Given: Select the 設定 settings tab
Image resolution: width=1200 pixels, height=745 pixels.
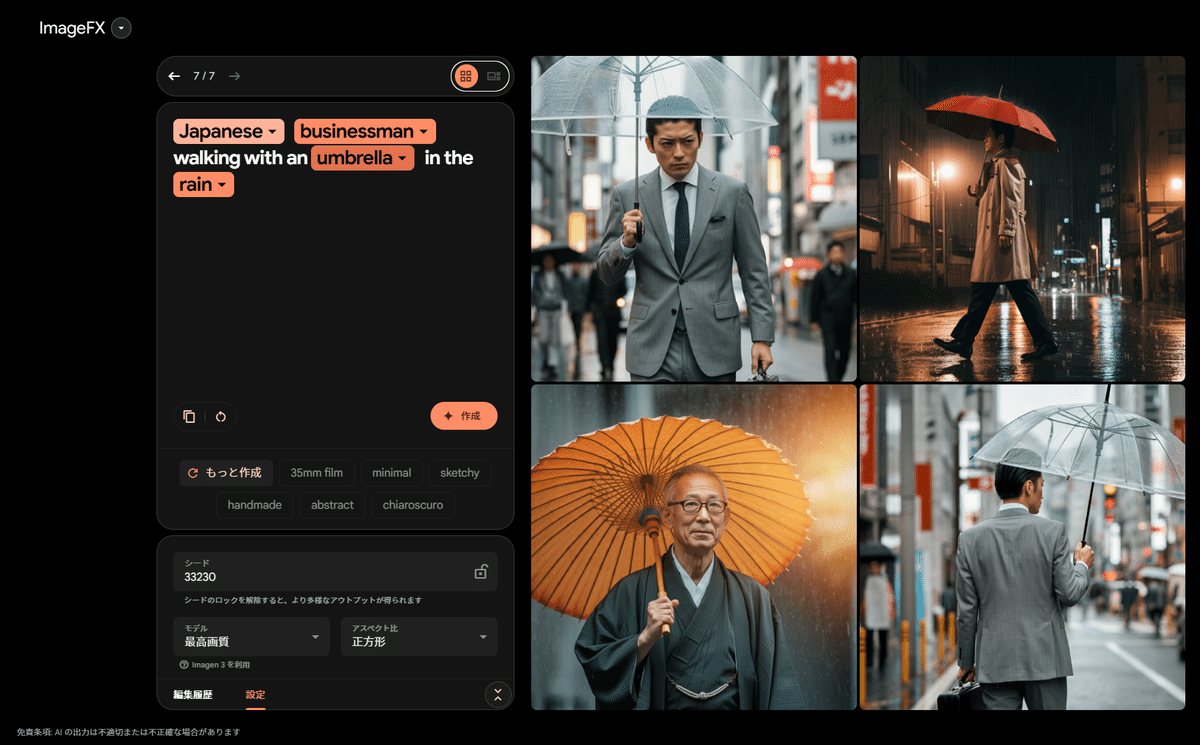Looking at the screenshot, I should click(255, 694).
